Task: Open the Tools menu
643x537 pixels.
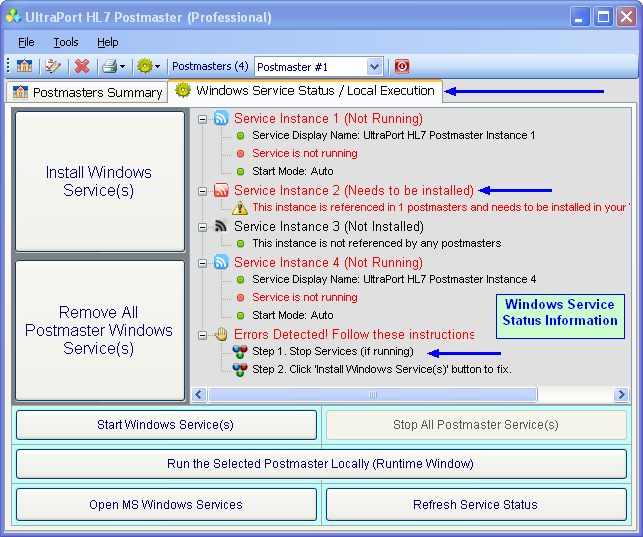Action: (x=66, y=42)
